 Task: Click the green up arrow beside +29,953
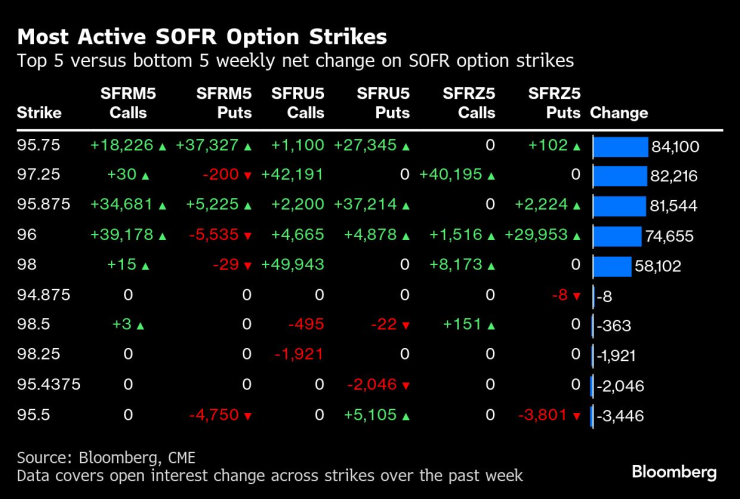coord(576,236)
